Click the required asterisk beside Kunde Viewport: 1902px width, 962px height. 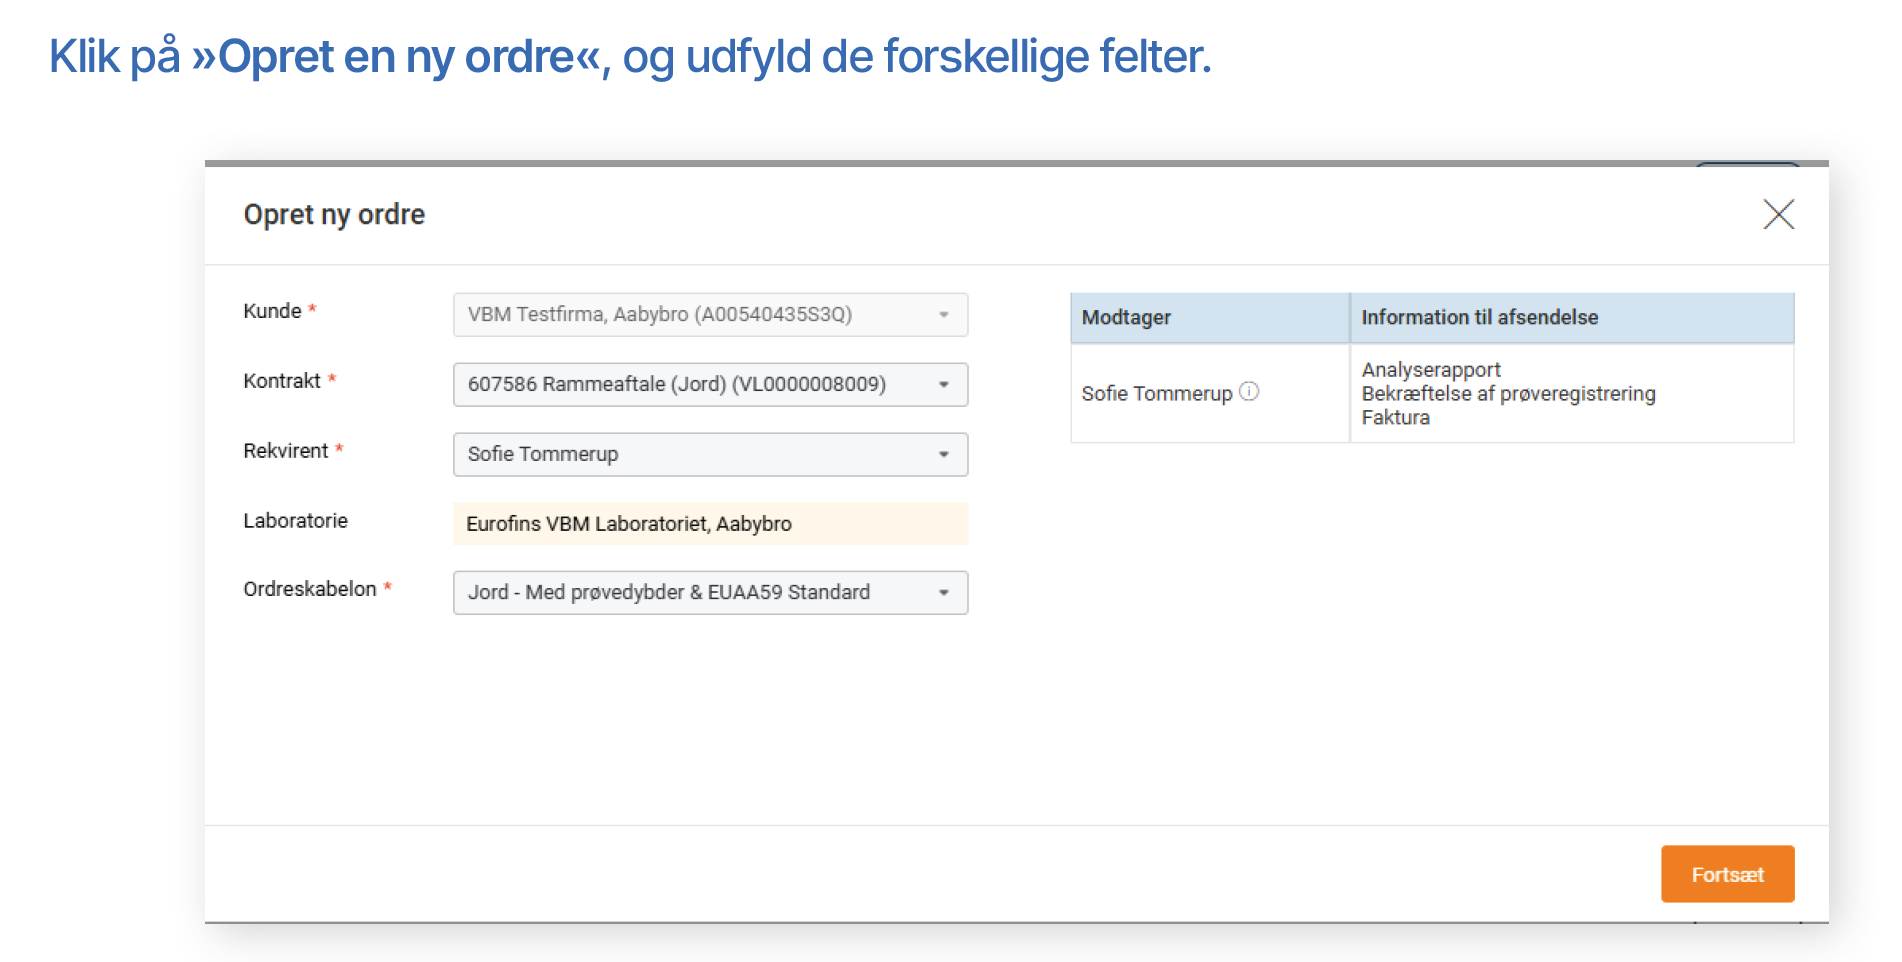[x=313, y=310]
